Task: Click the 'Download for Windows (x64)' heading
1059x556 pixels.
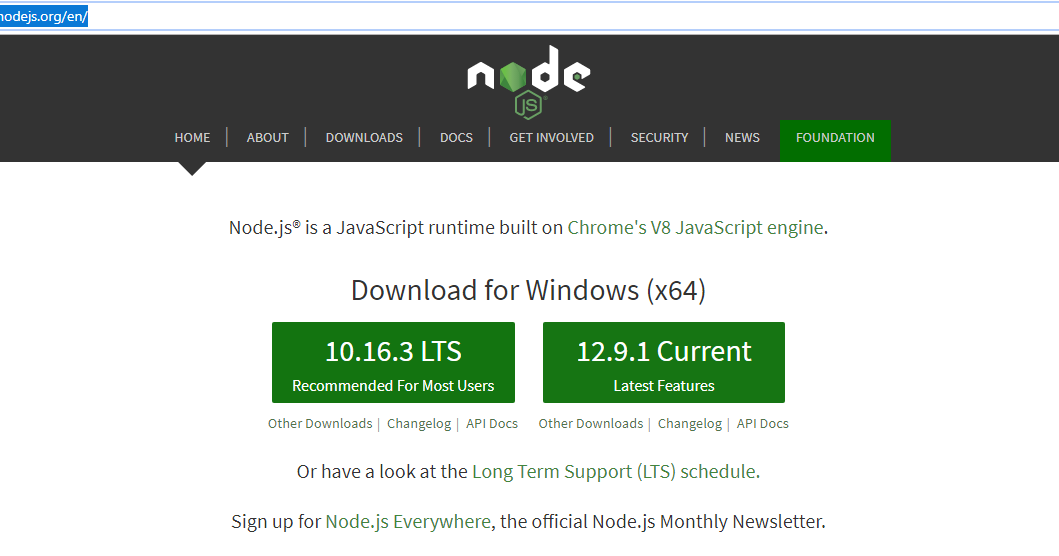Action: (528, 290)
